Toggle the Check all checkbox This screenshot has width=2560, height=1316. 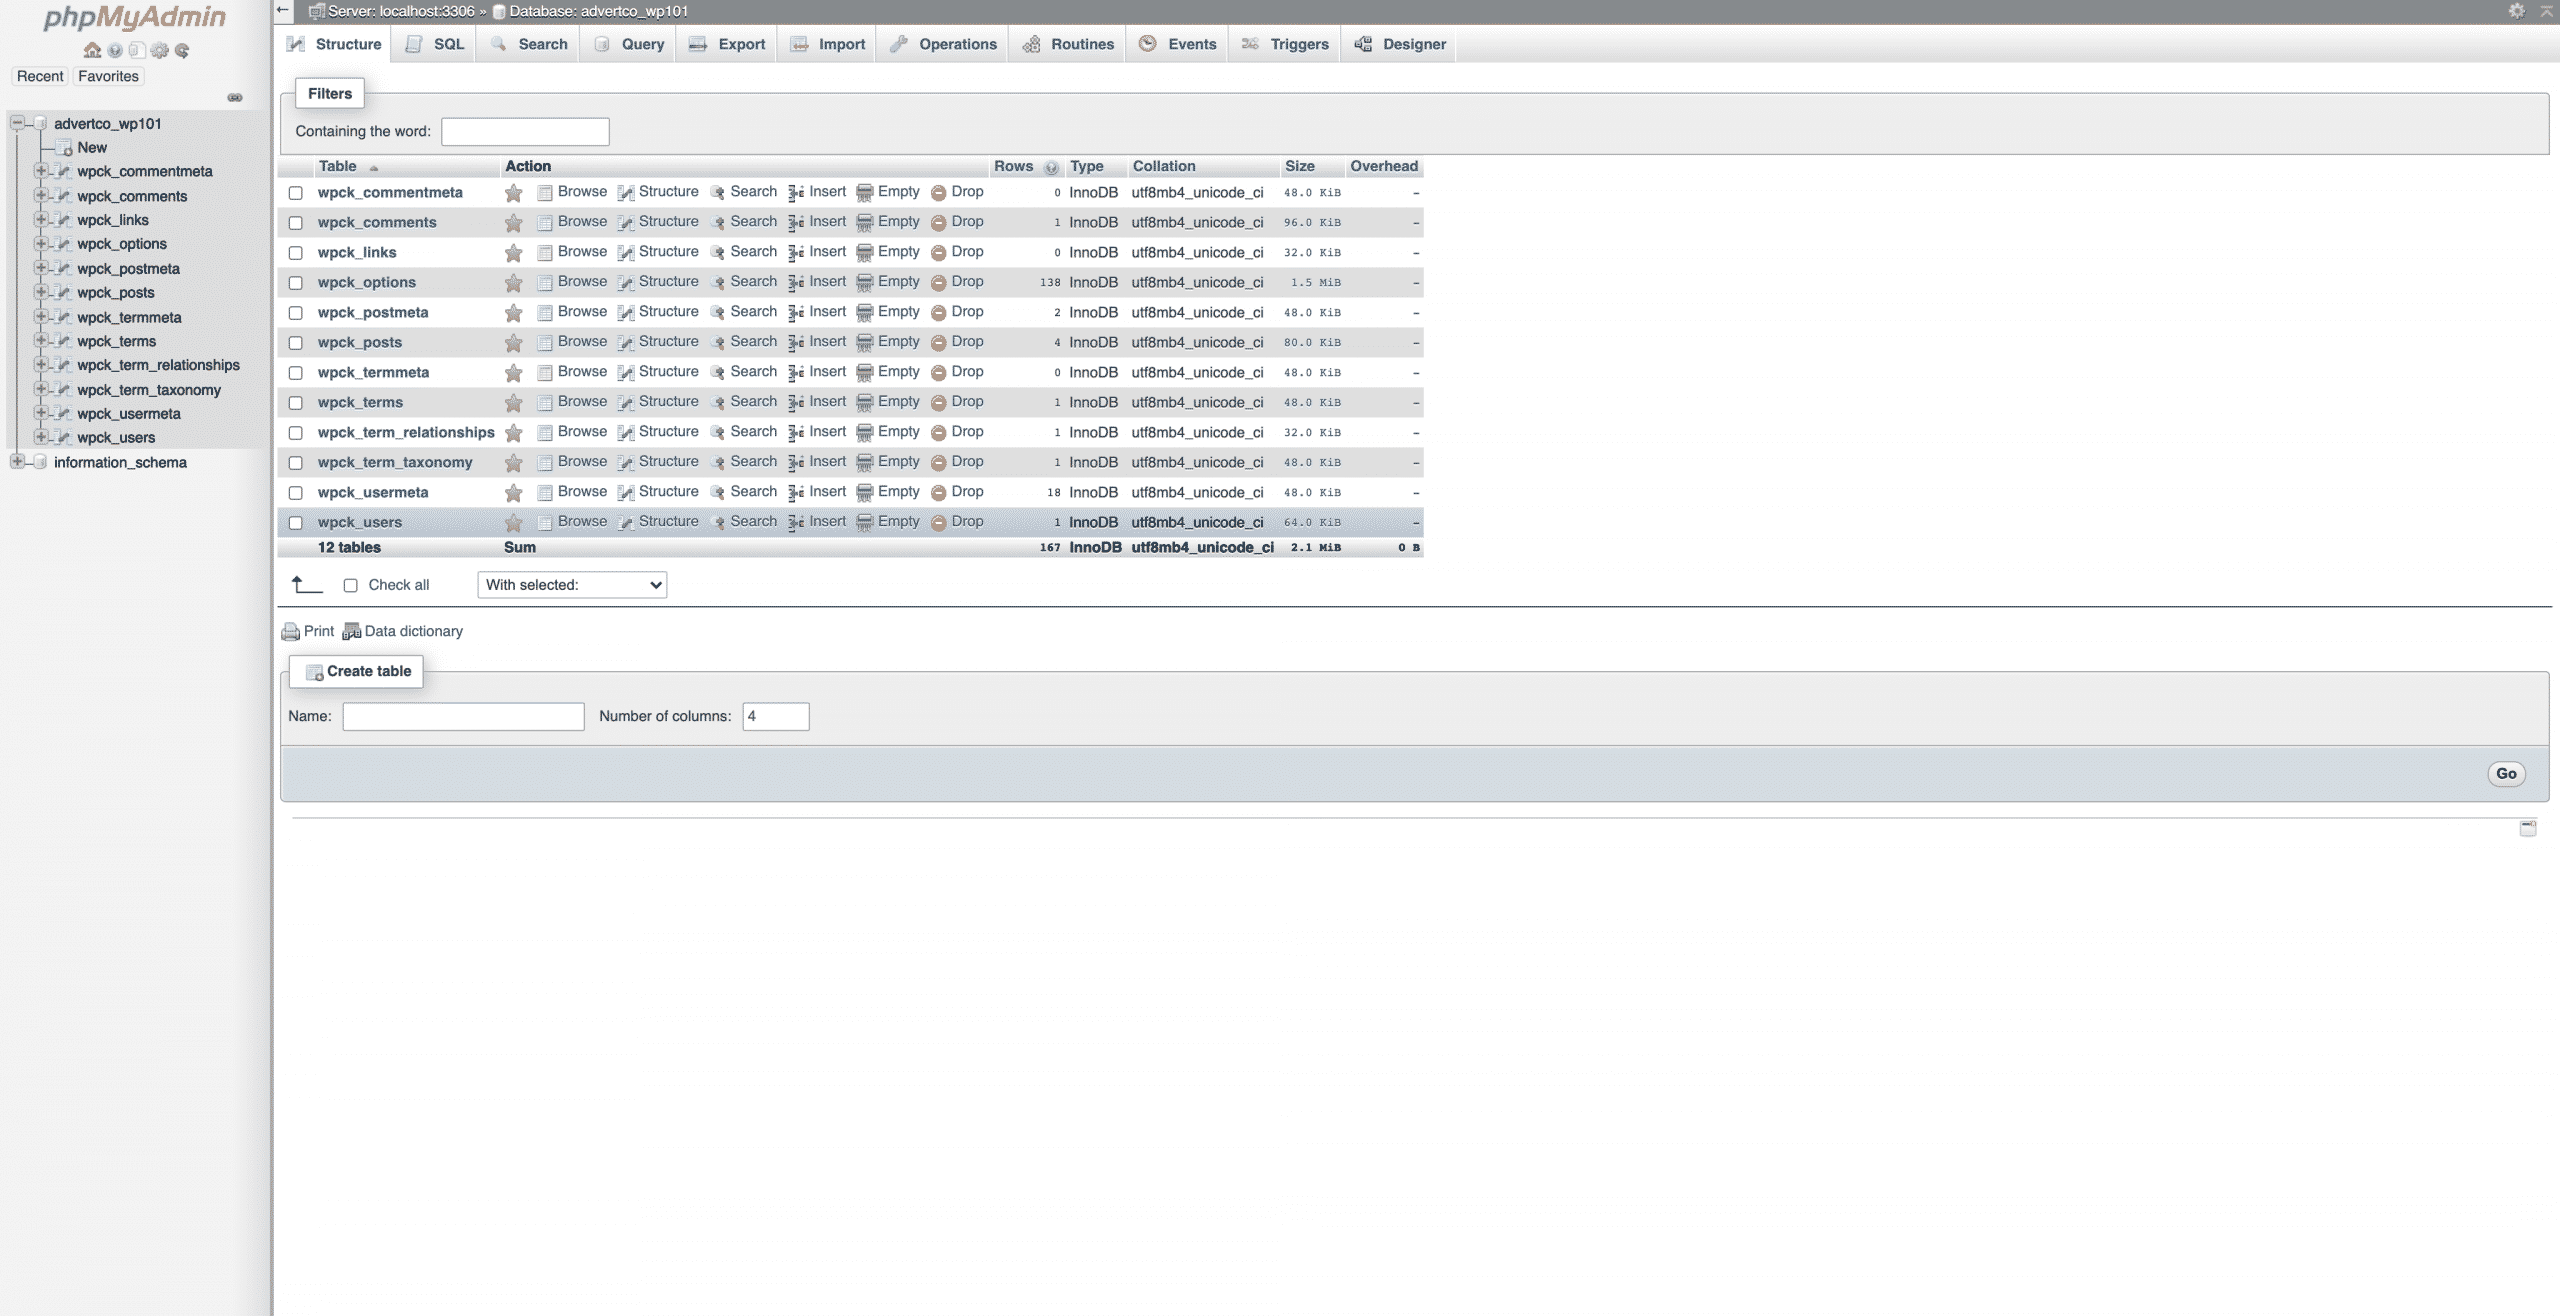coord(350,586)
